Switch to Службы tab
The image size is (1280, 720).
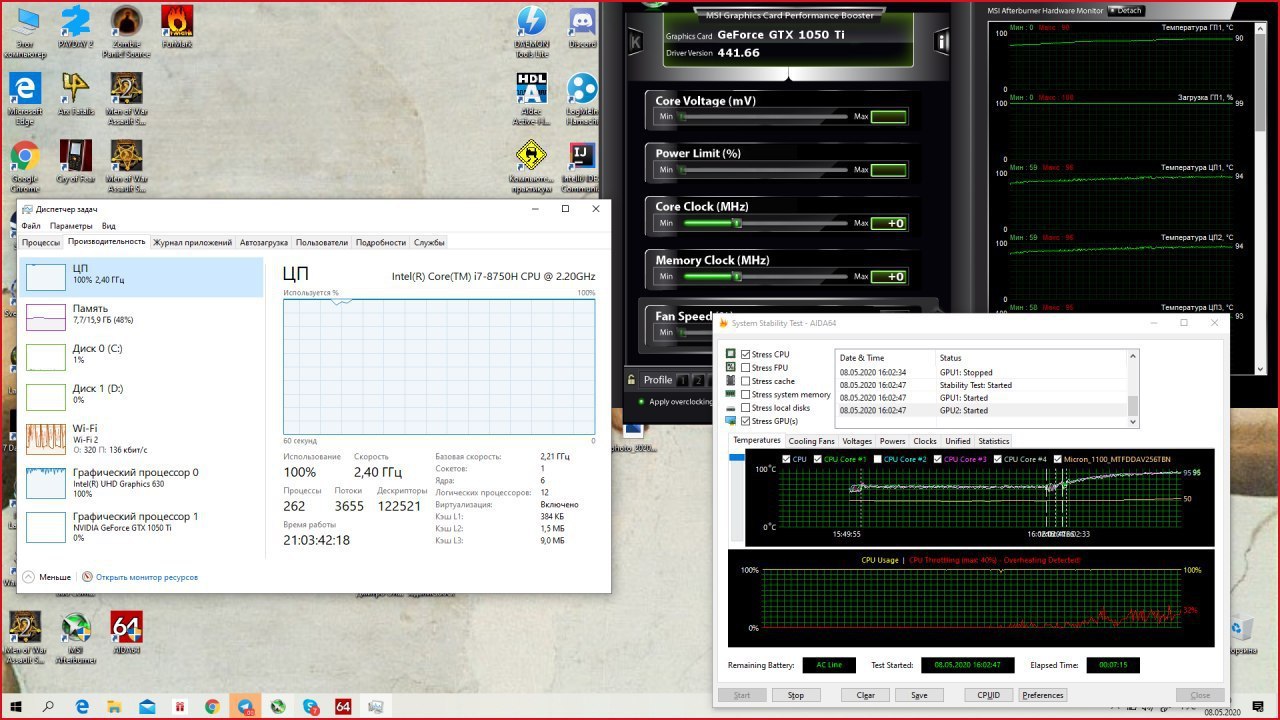click(429, 242)
